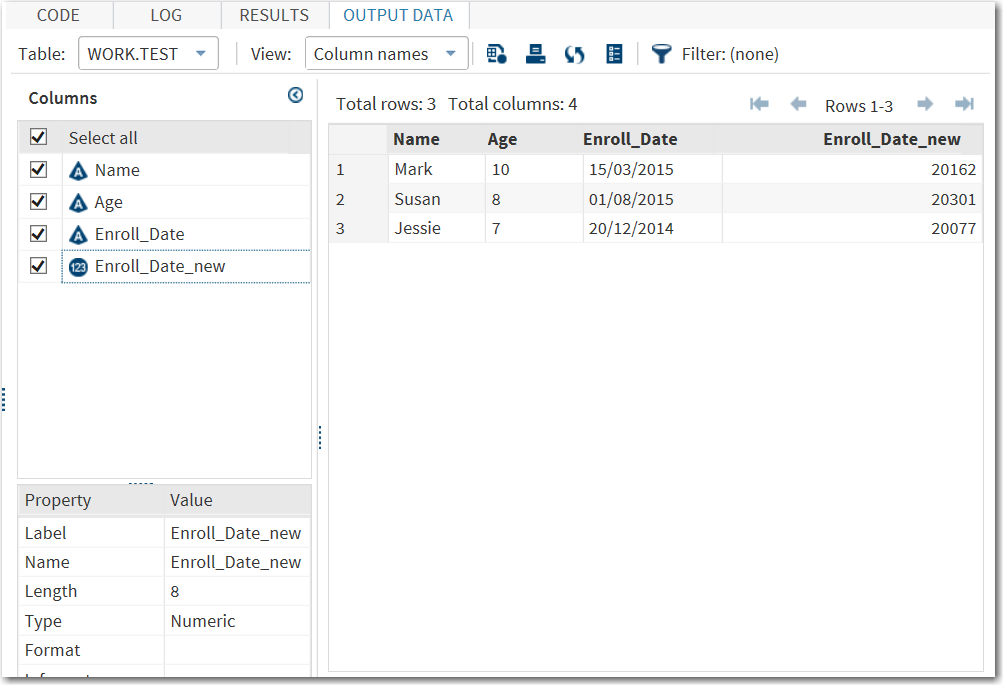Apply a filter using the funnel icon
Image resolution: width=1003 pixels, height=685 pixels.
(661, 53)
